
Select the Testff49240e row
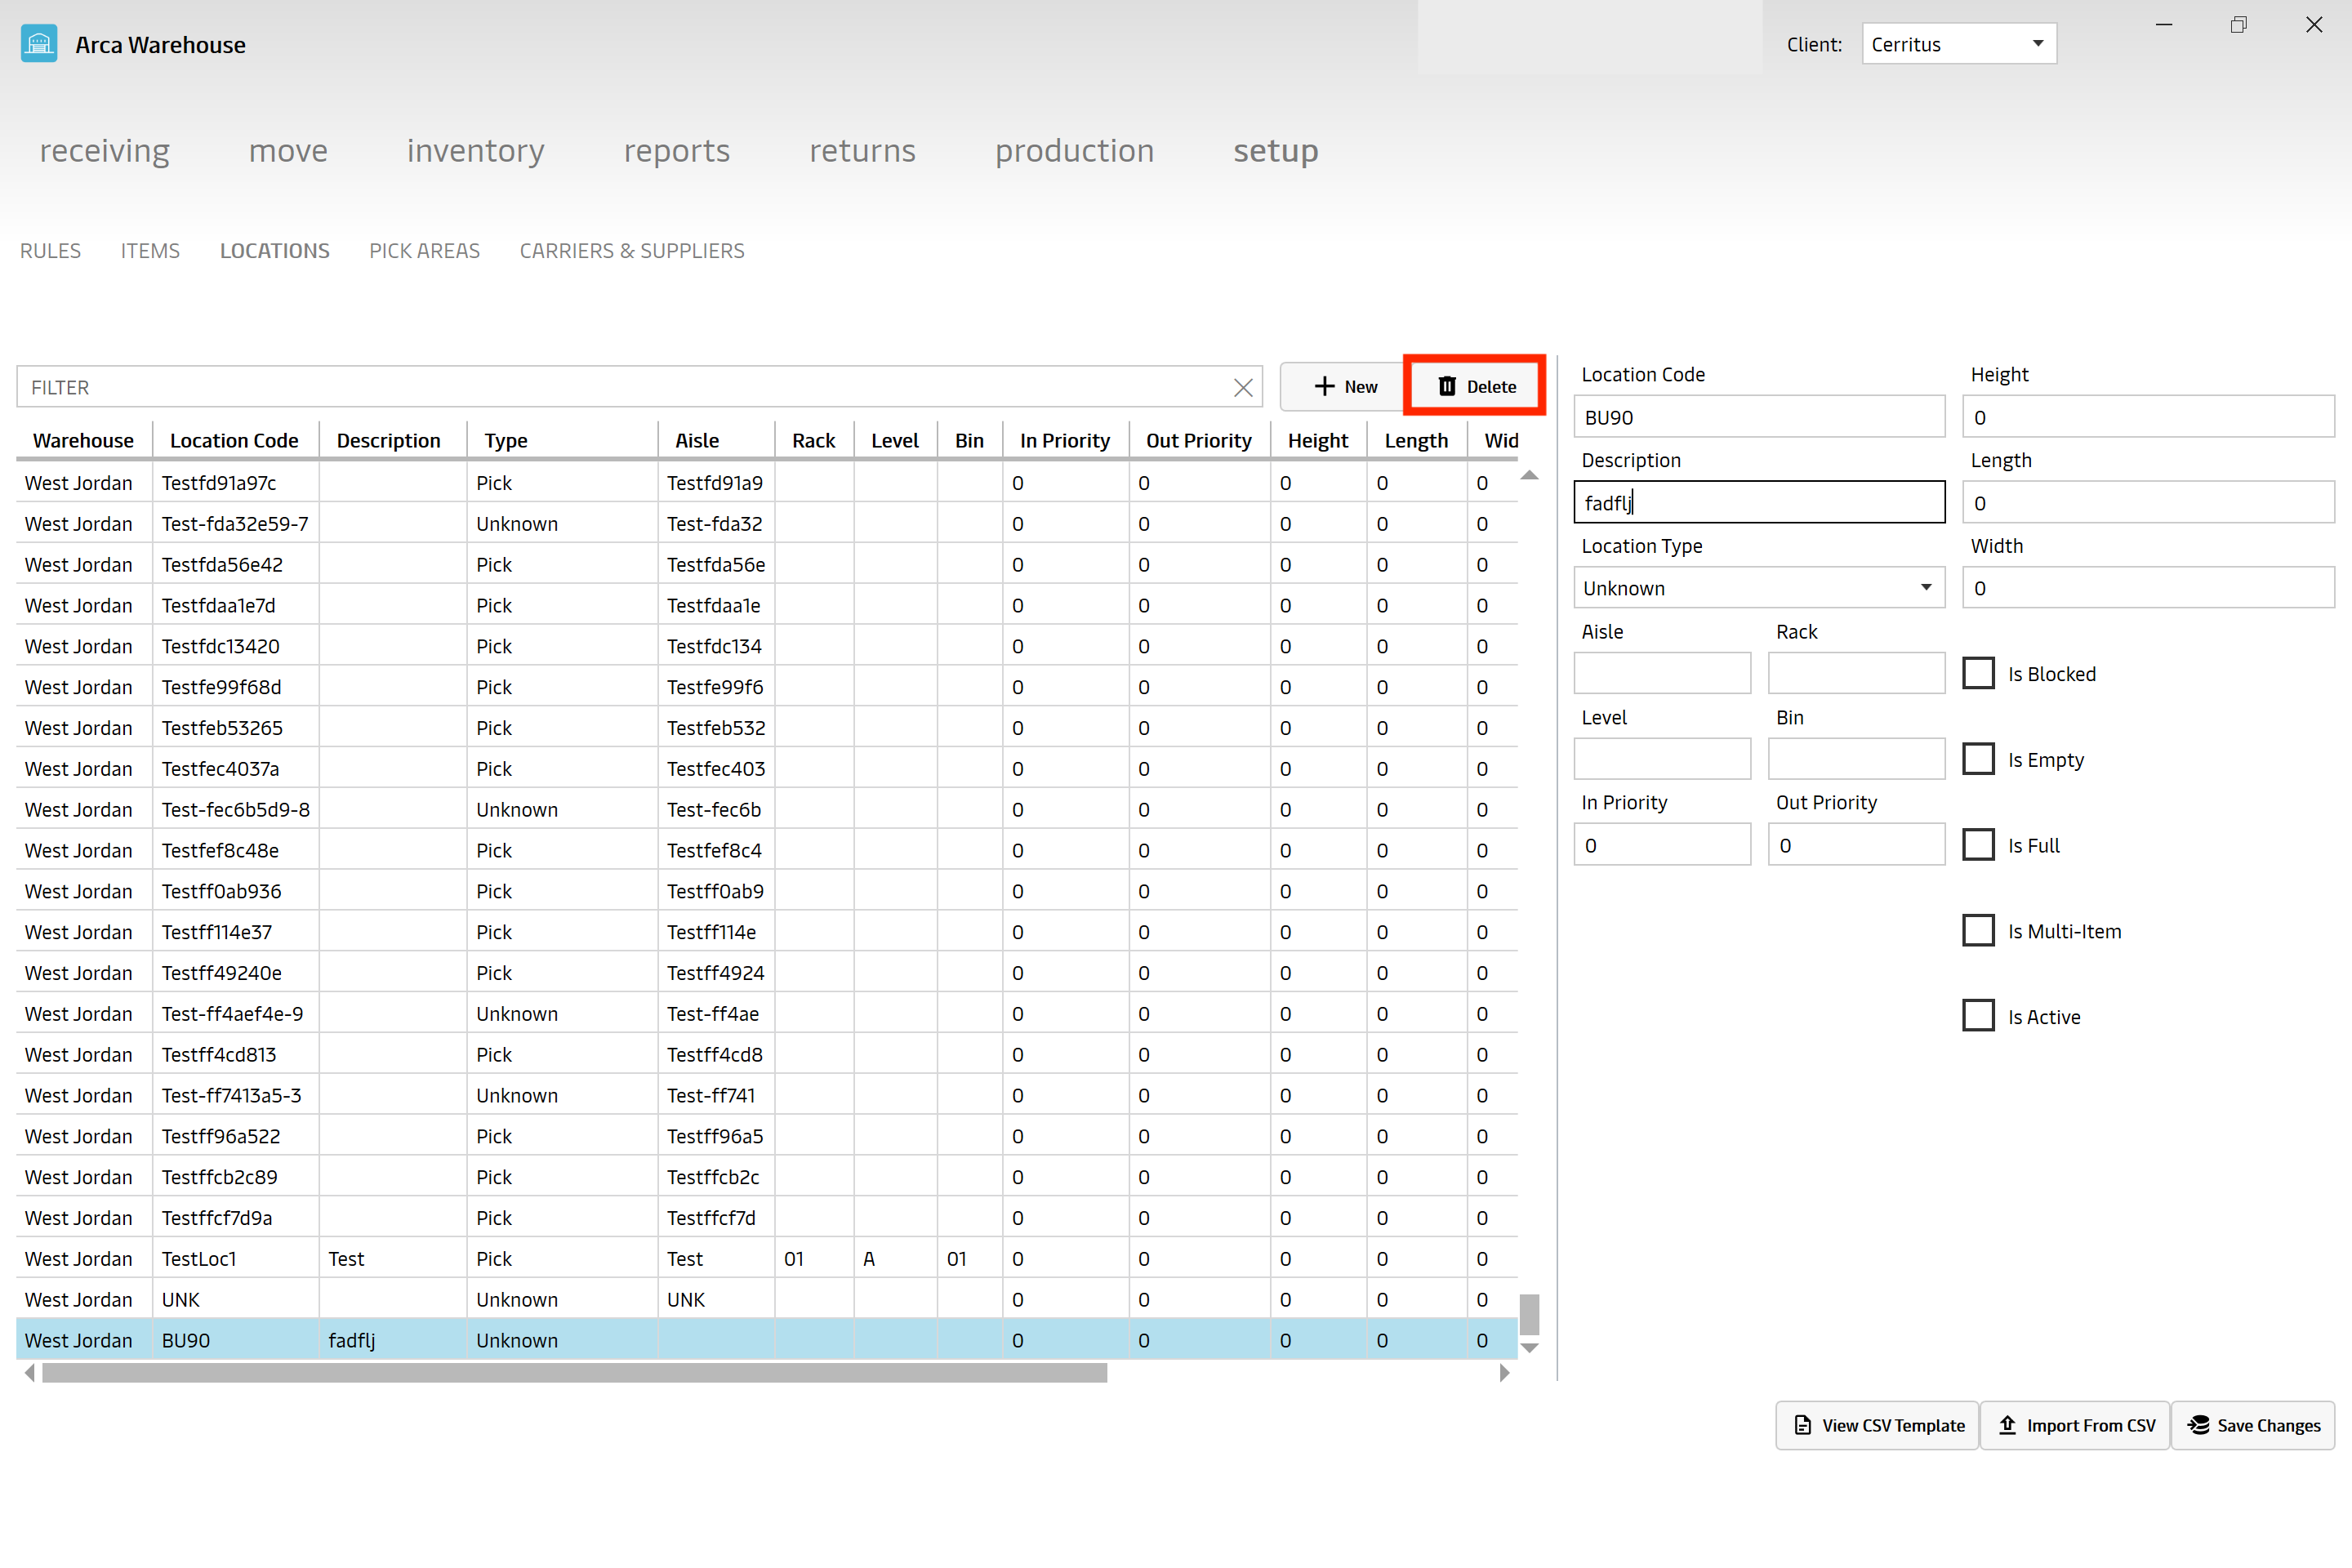[767, 973]
